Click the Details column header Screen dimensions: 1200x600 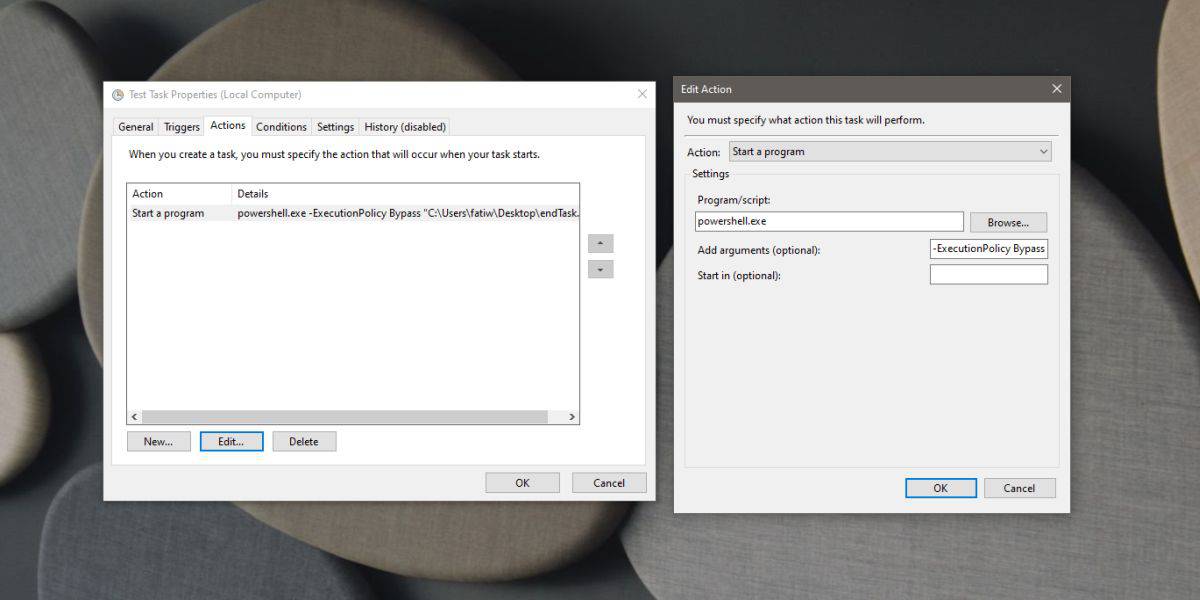coord(405,194)
